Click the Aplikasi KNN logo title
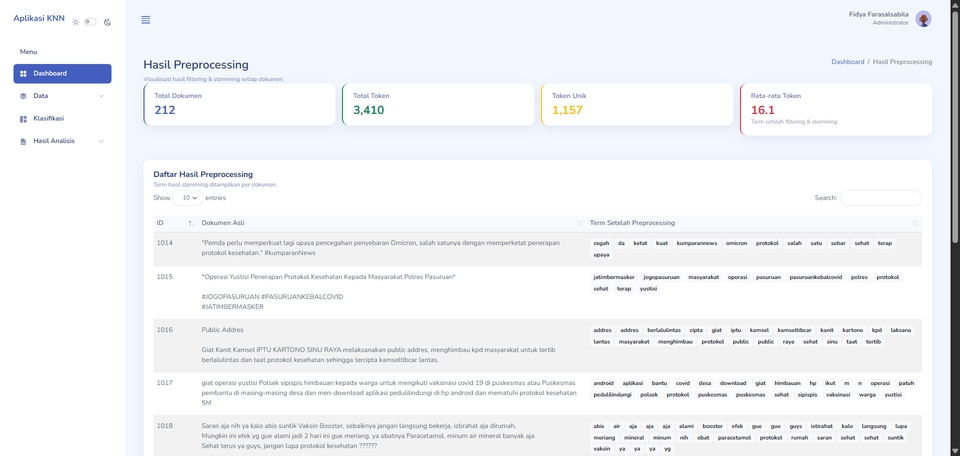Image resolution: width=960 pixels, height=456 pixels. pyautogui.click(x=39, y=18)
